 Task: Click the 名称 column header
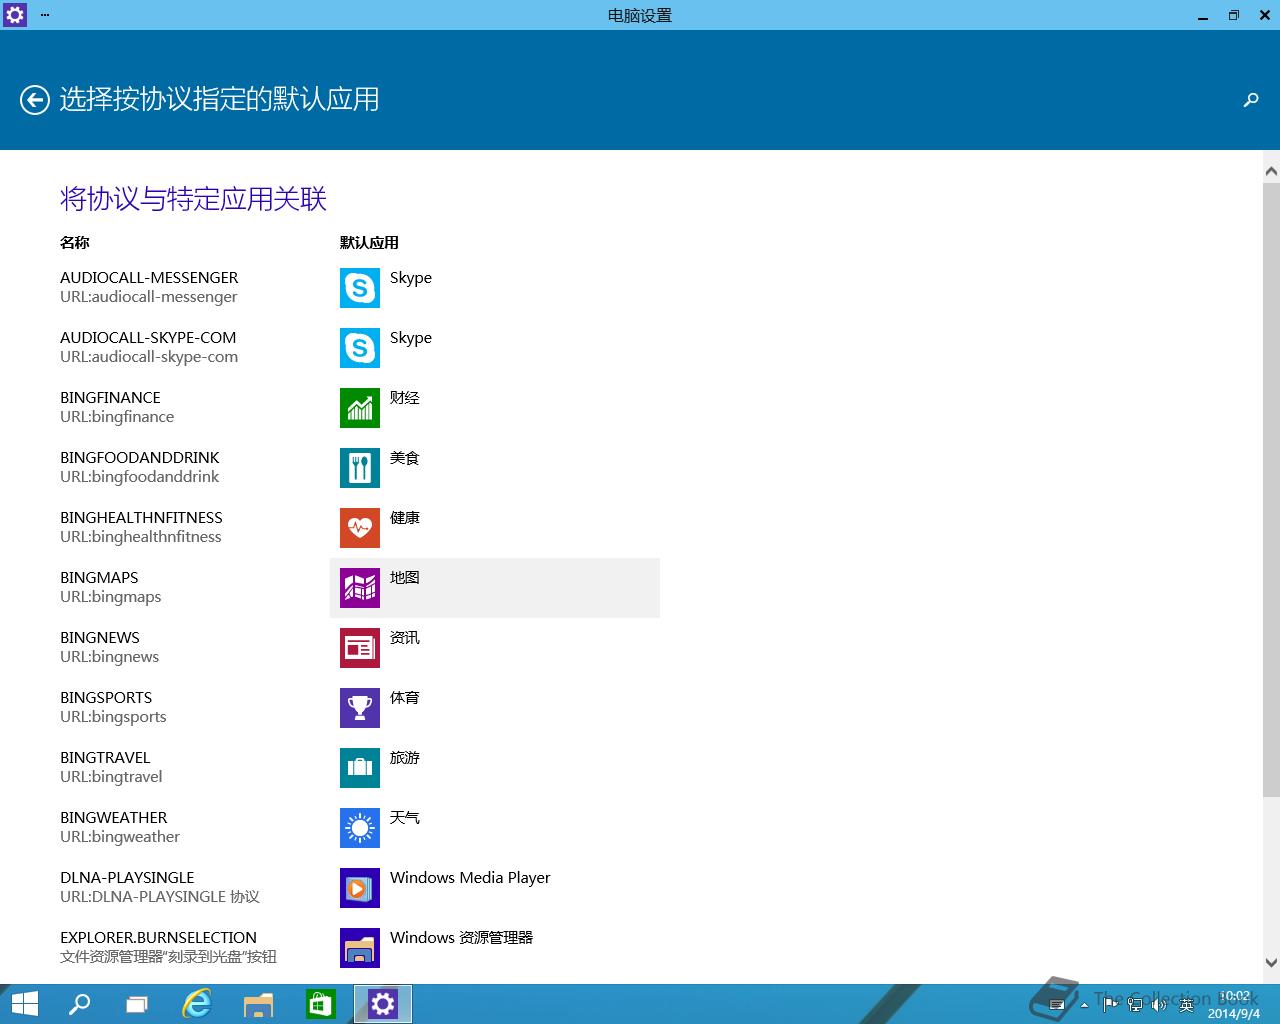(75, 243)
